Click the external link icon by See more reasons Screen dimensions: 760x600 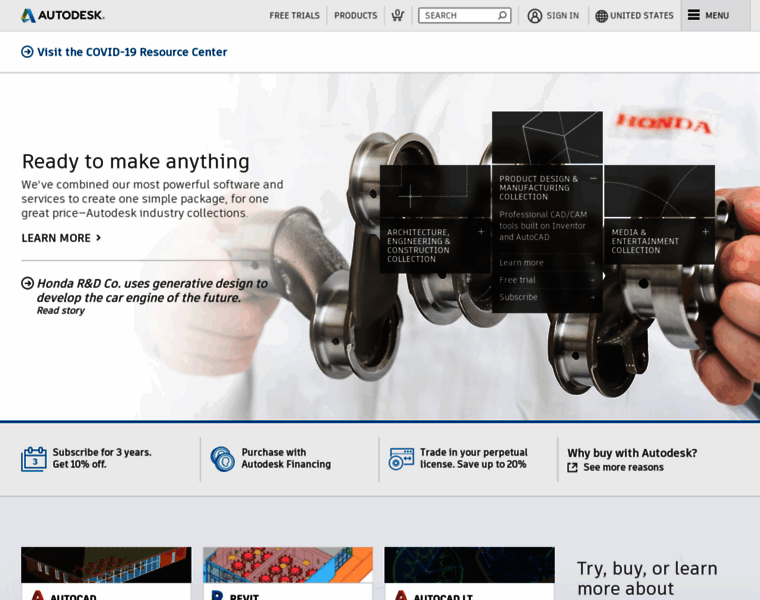(x=572, y=467)
